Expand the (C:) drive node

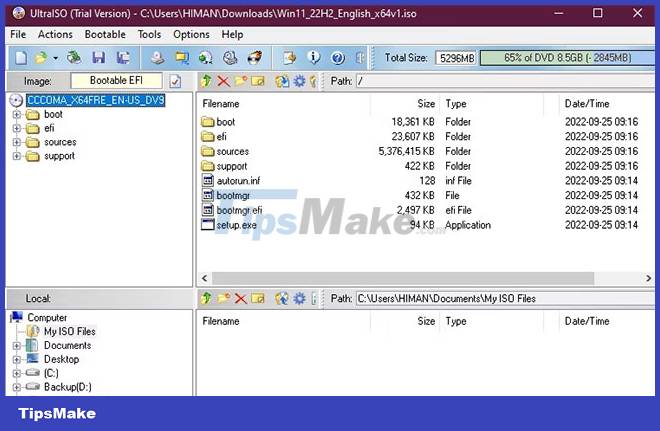tap(16, 373)
